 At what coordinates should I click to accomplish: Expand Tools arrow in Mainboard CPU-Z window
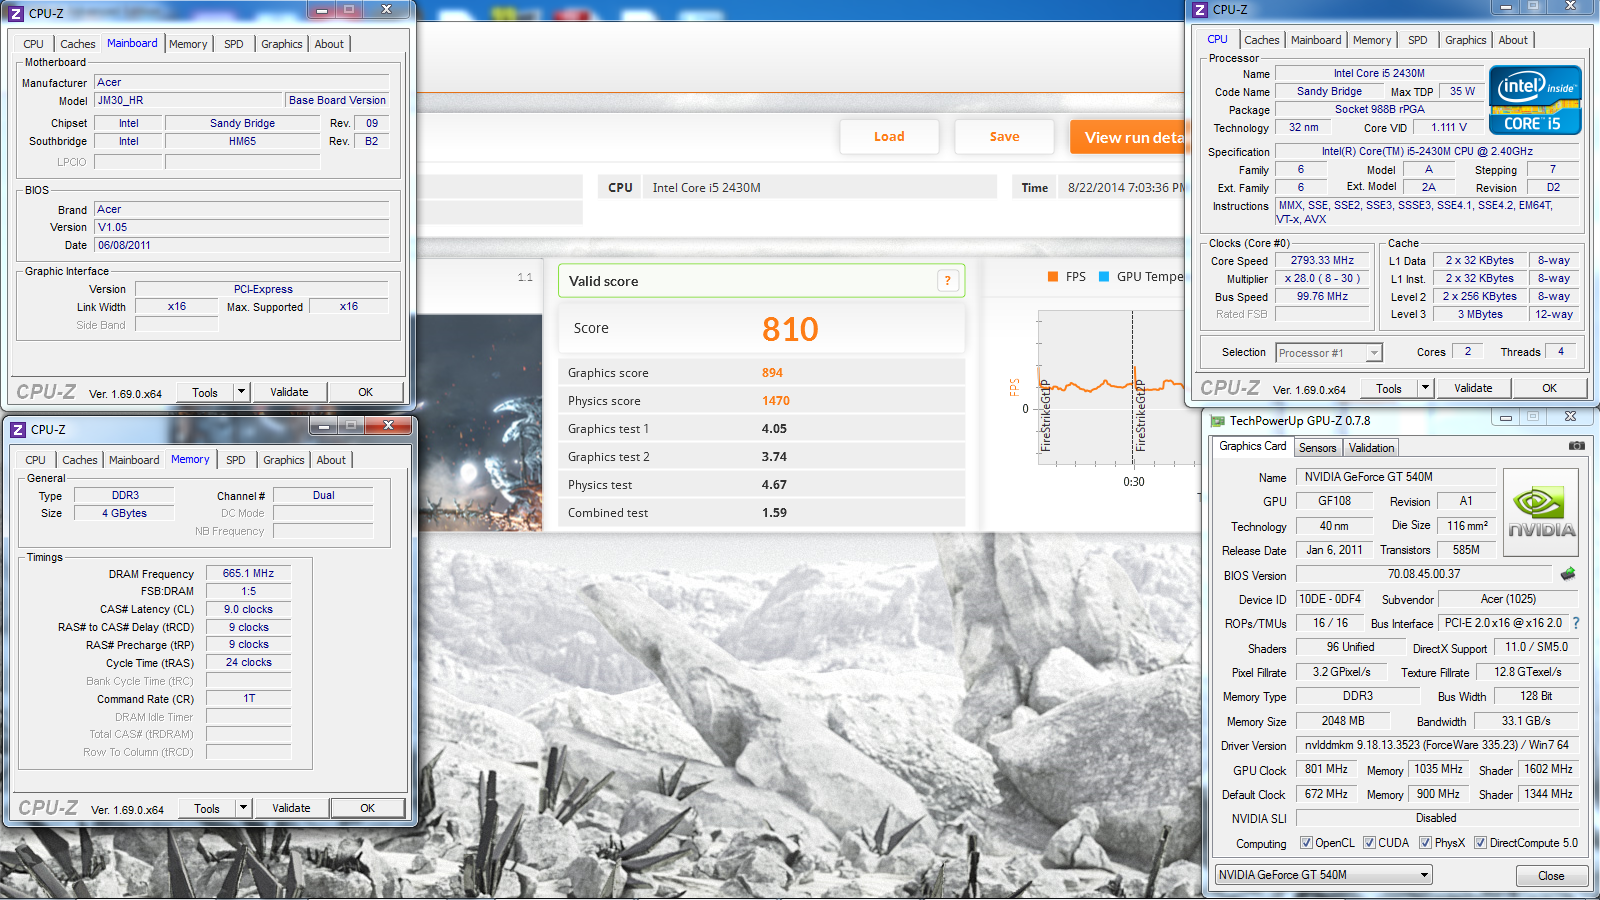click(241, 392)
